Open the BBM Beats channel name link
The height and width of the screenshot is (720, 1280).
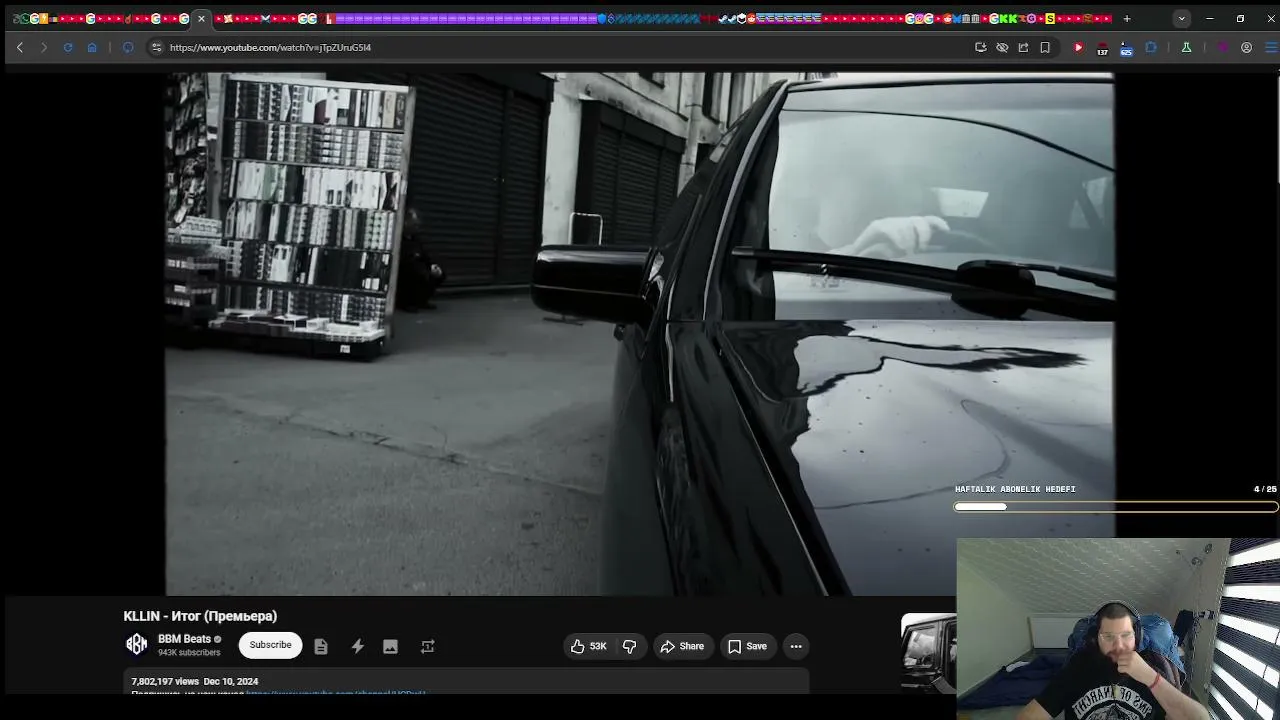[x=184, y=639]
